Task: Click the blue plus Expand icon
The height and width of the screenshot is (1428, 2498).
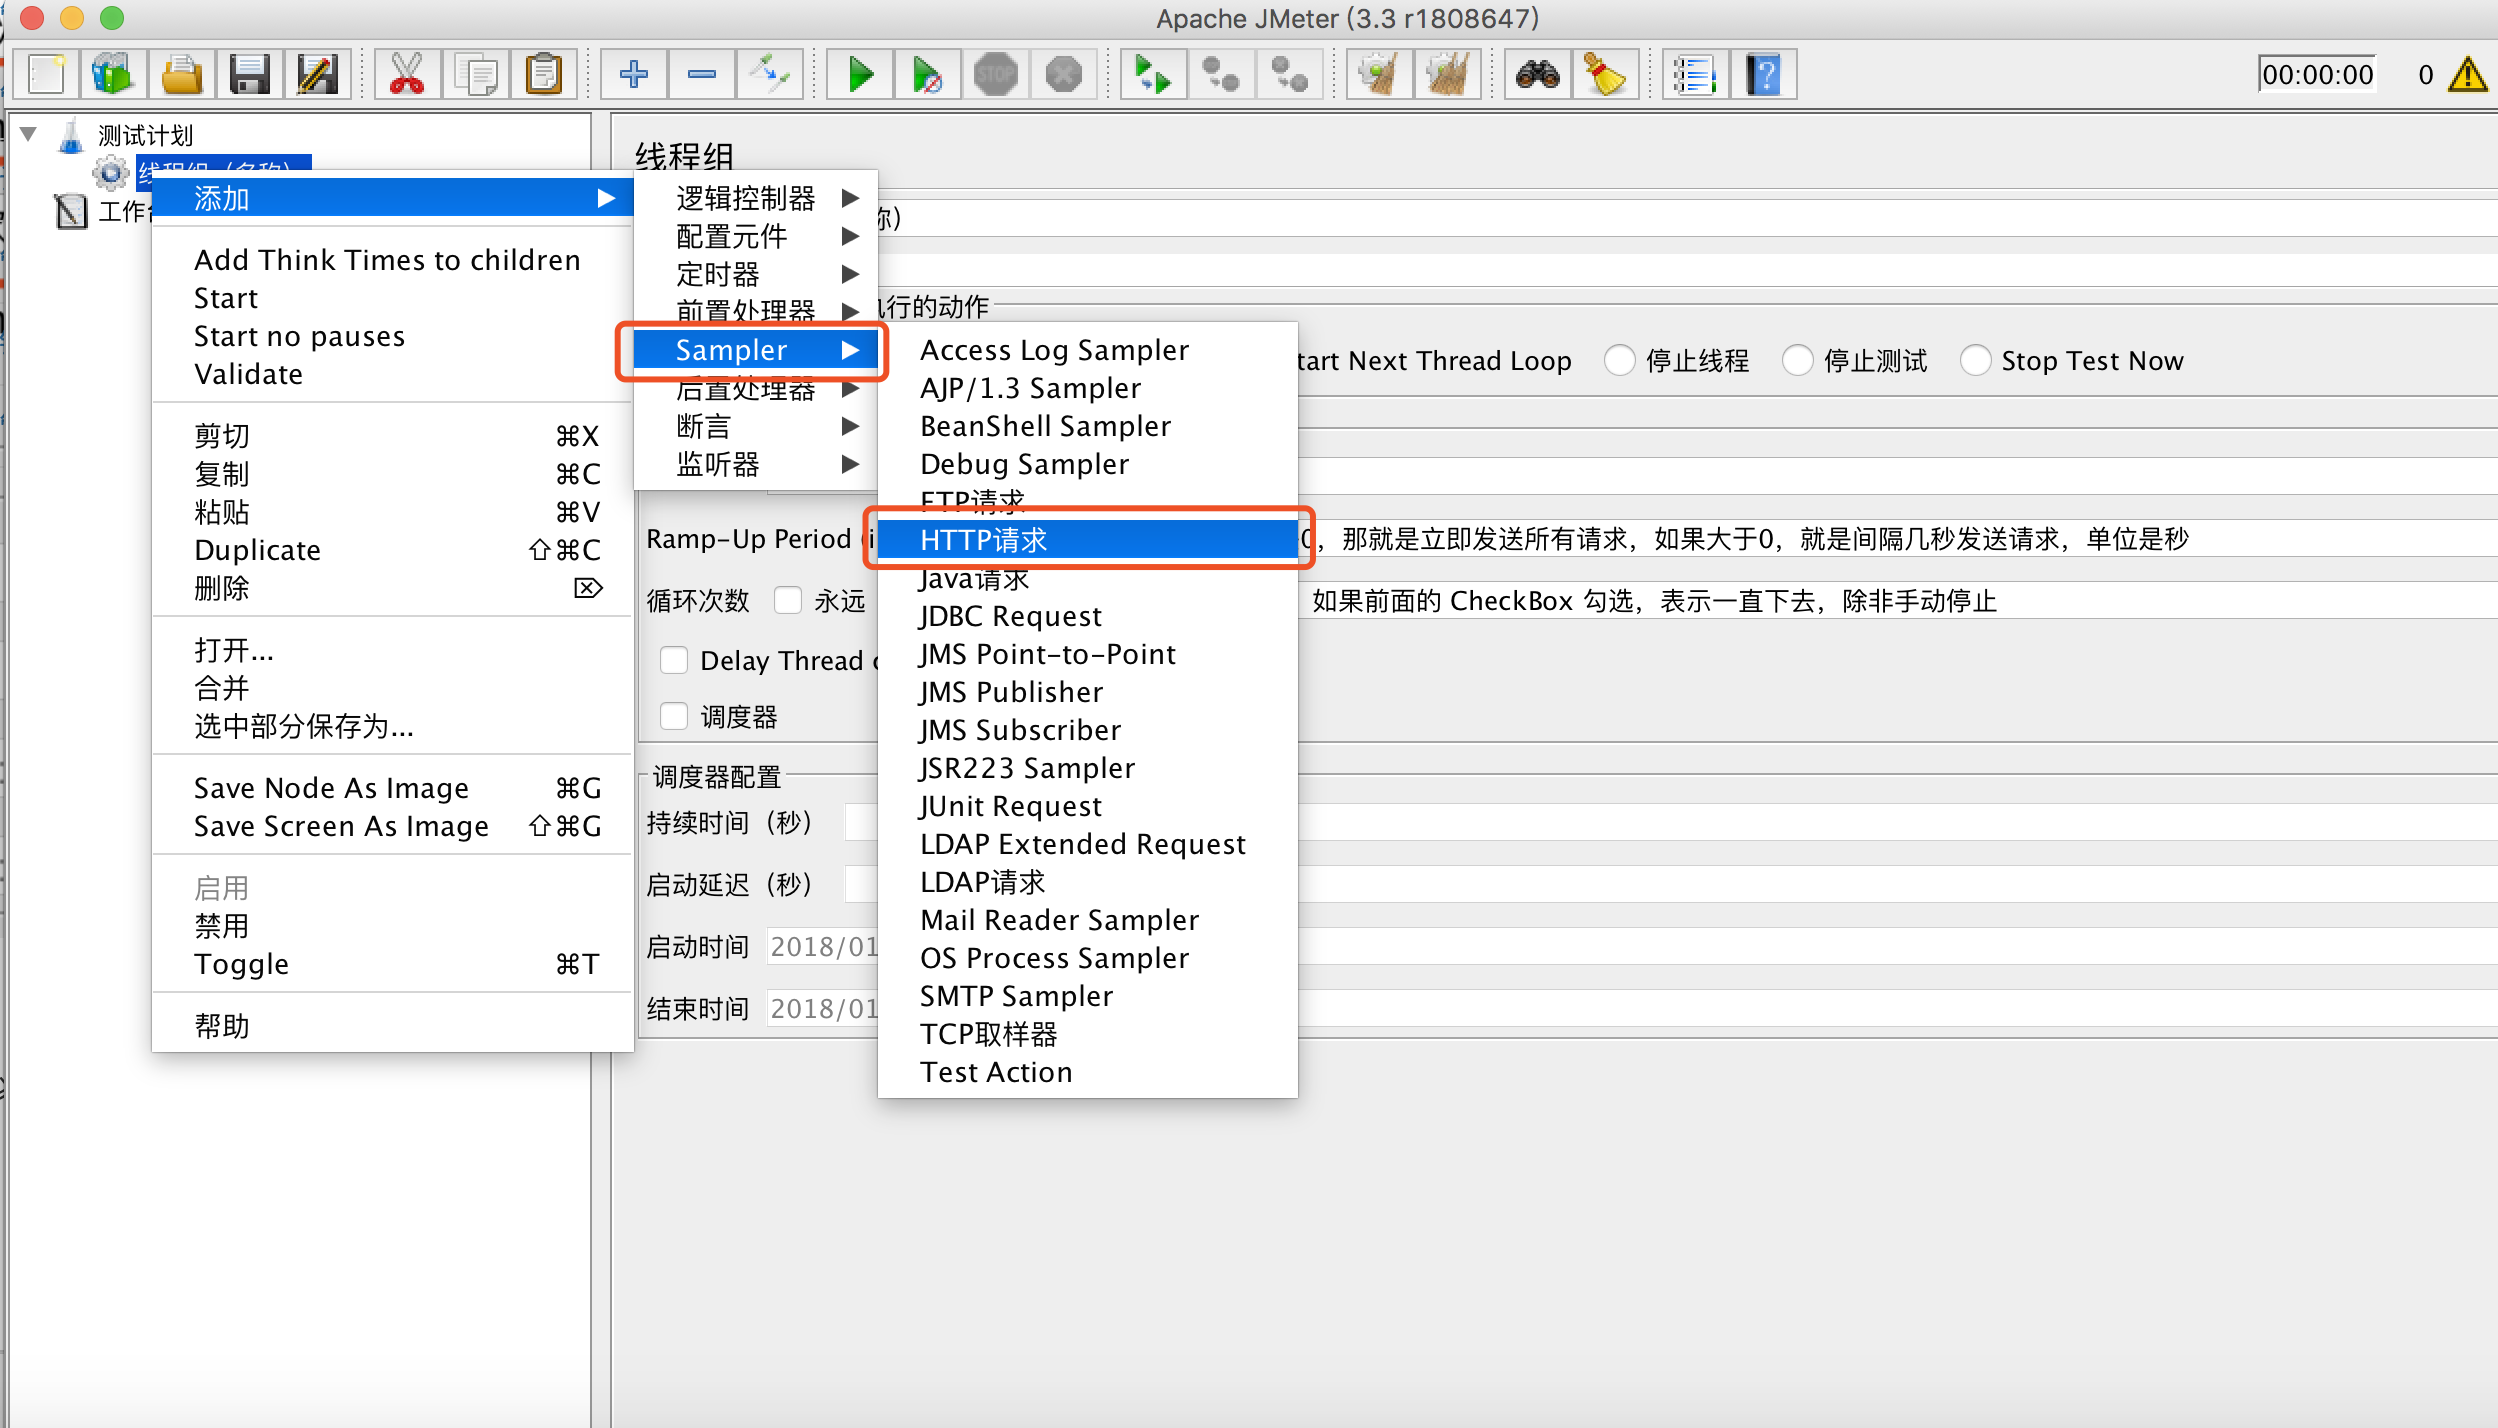Action: pyautogui.click(x=633, y=75)
